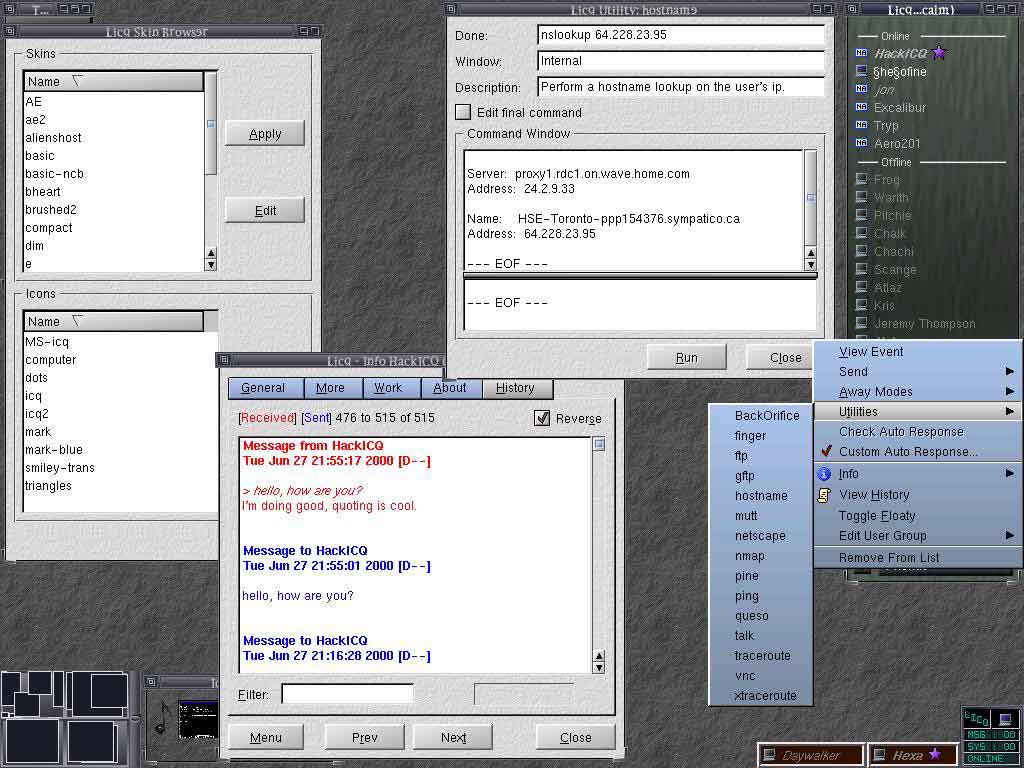Open the Daywalker floaty in taskbar

(810, 755)
